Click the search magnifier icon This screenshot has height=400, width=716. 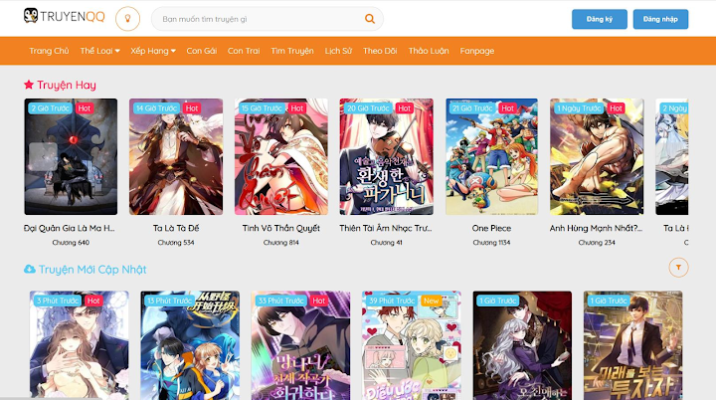pos(370,19)
